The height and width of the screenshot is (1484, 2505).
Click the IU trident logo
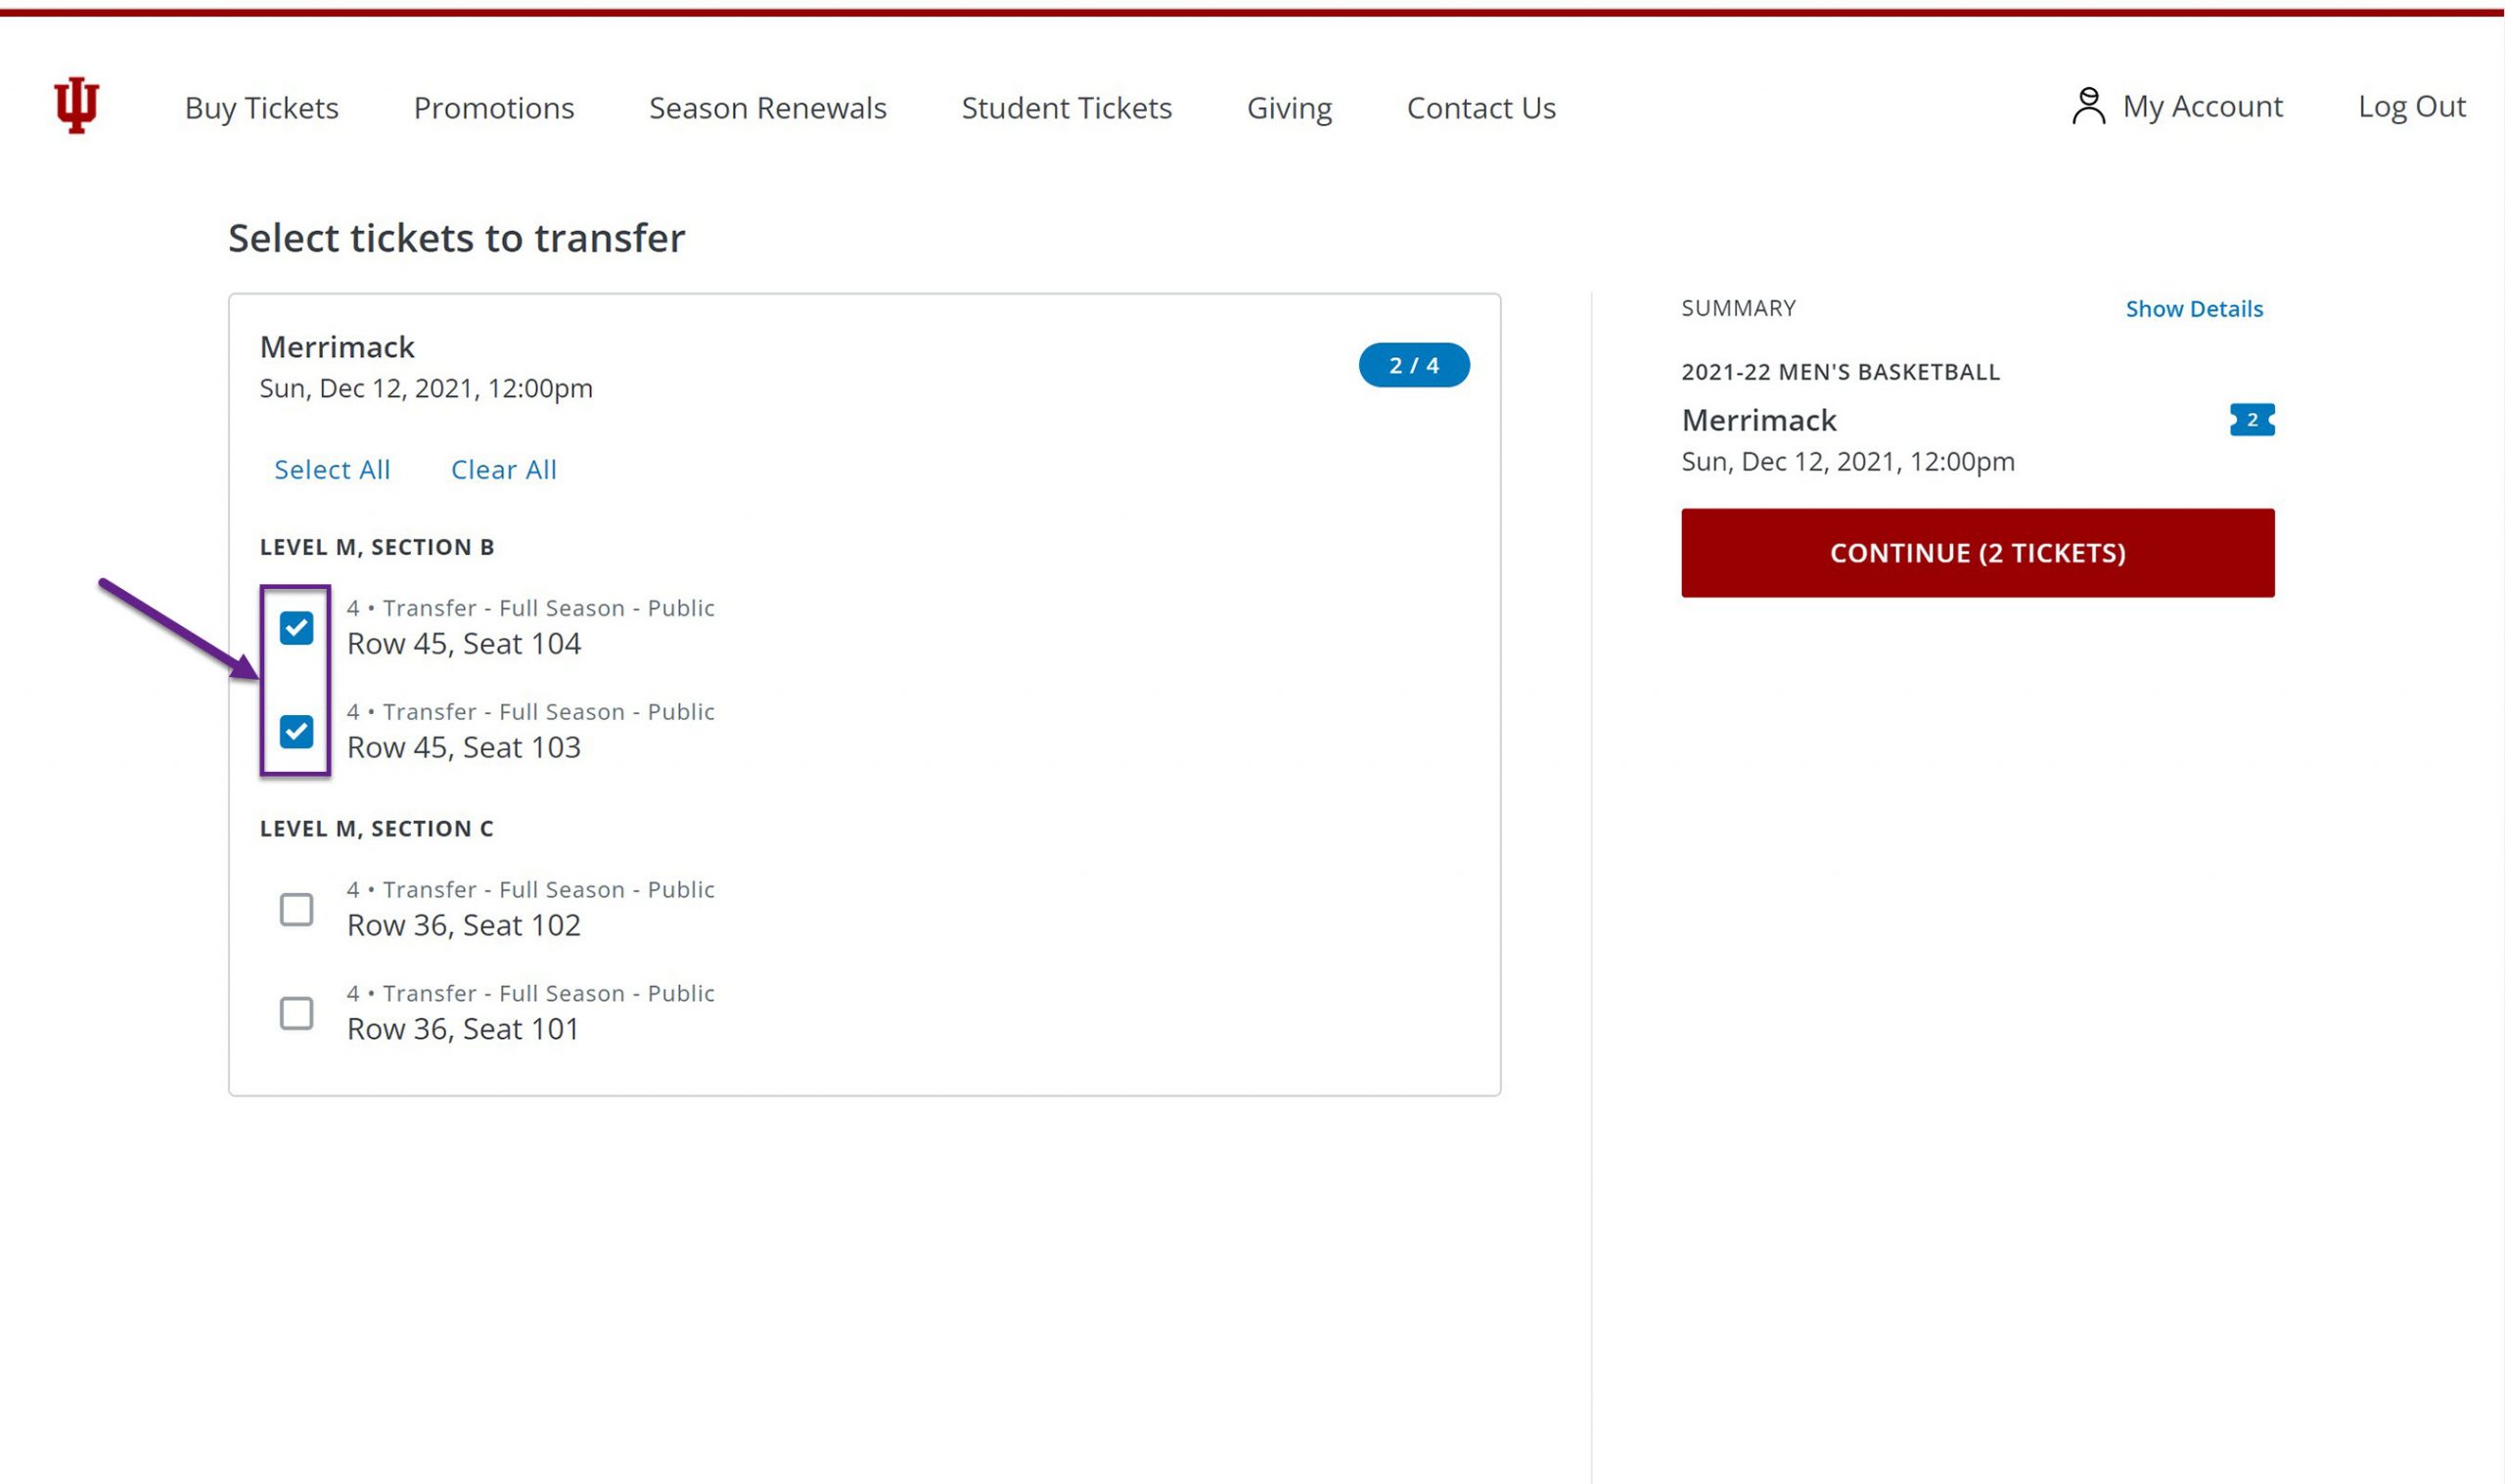76,105
